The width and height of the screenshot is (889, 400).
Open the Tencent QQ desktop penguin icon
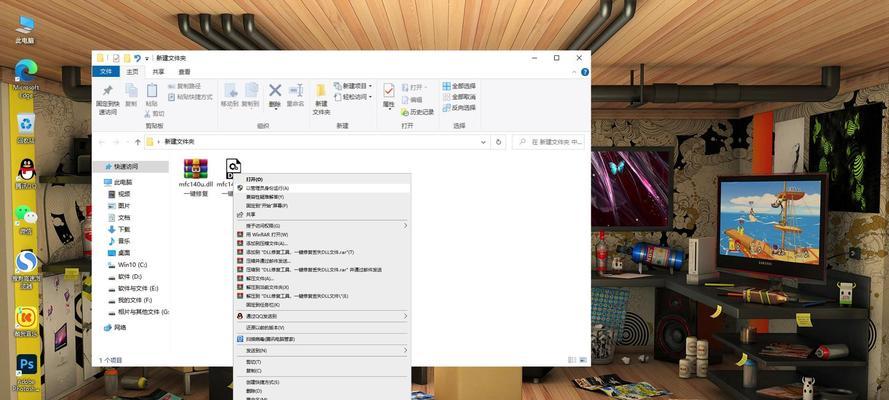pyautogui.click(x=26, y=174)
